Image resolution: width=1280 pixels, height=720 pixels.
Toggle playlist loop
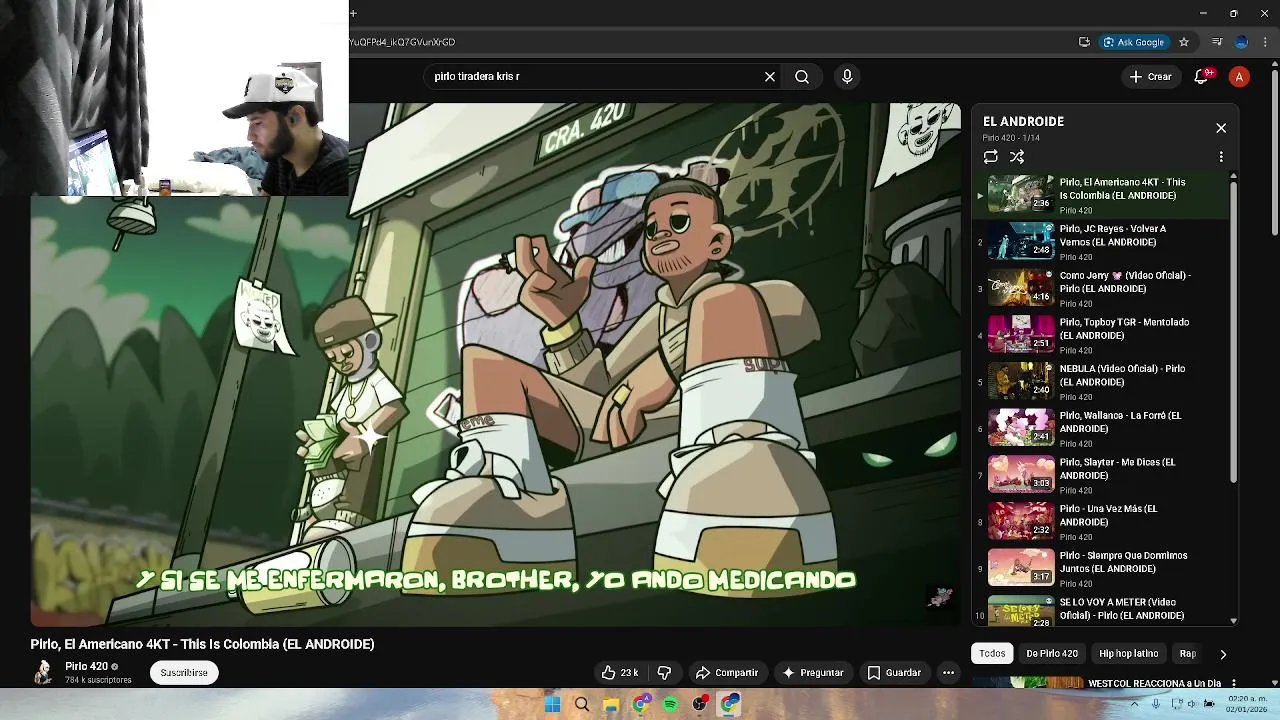990,157
